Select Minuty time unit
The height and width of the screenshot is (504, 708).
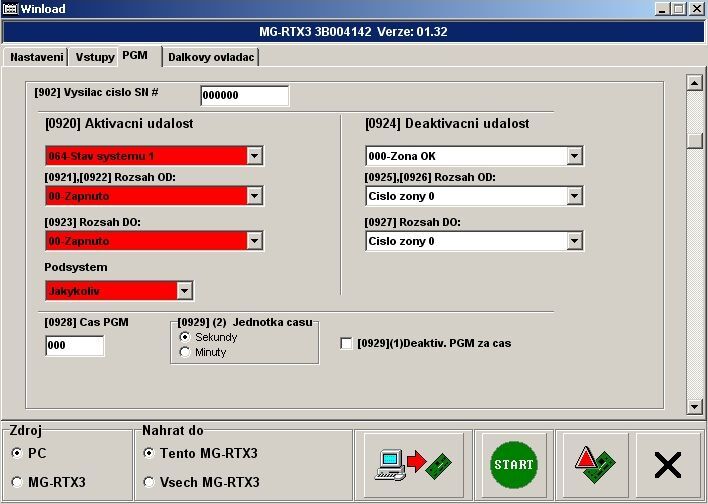pos(184,352)
